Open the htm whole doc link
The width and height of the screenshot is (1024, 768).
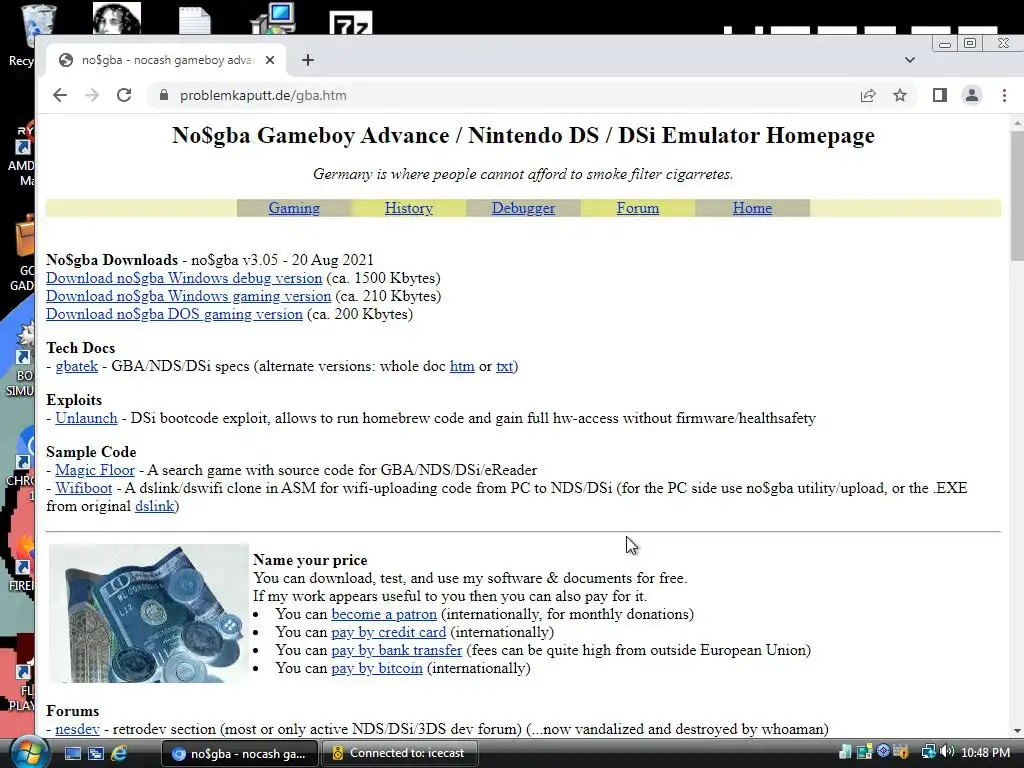click(462, 366)
